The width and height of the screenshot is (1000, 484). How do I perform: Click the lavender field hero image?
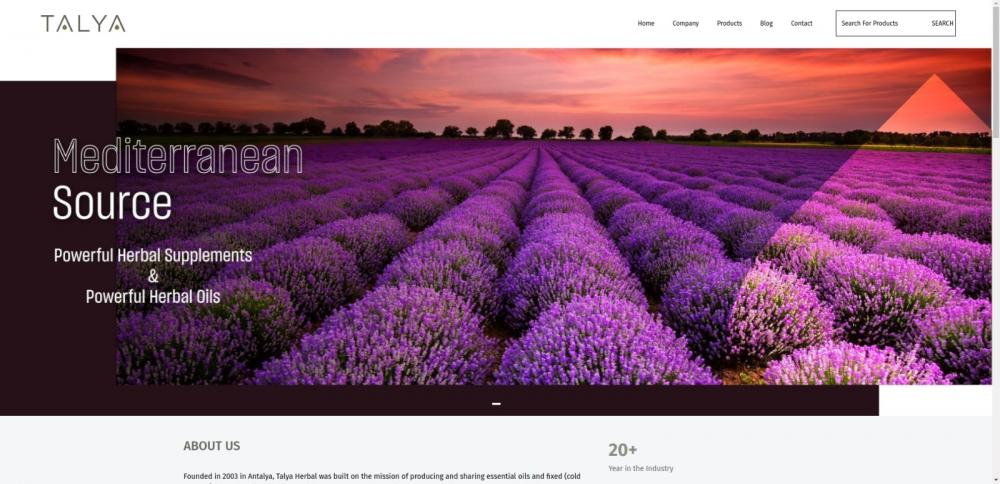click(x=554, y=217)
